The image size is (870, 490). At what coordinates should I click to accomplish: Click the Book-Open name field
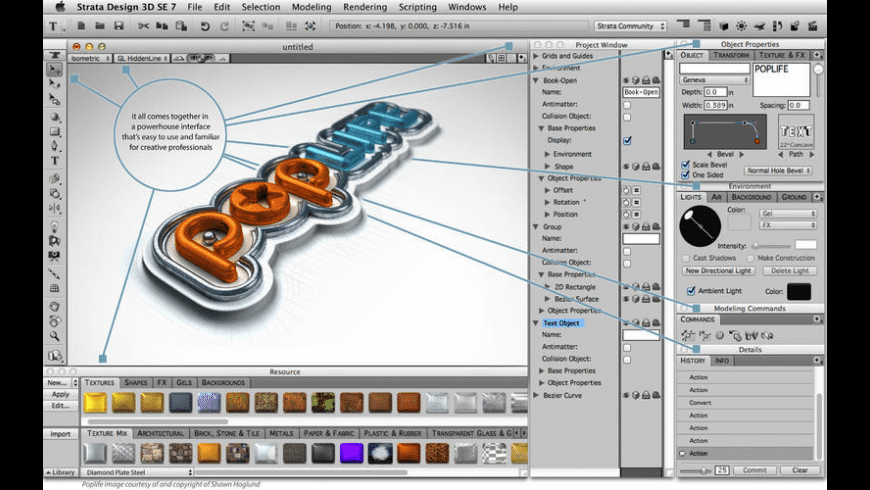(x=641, y=92)
